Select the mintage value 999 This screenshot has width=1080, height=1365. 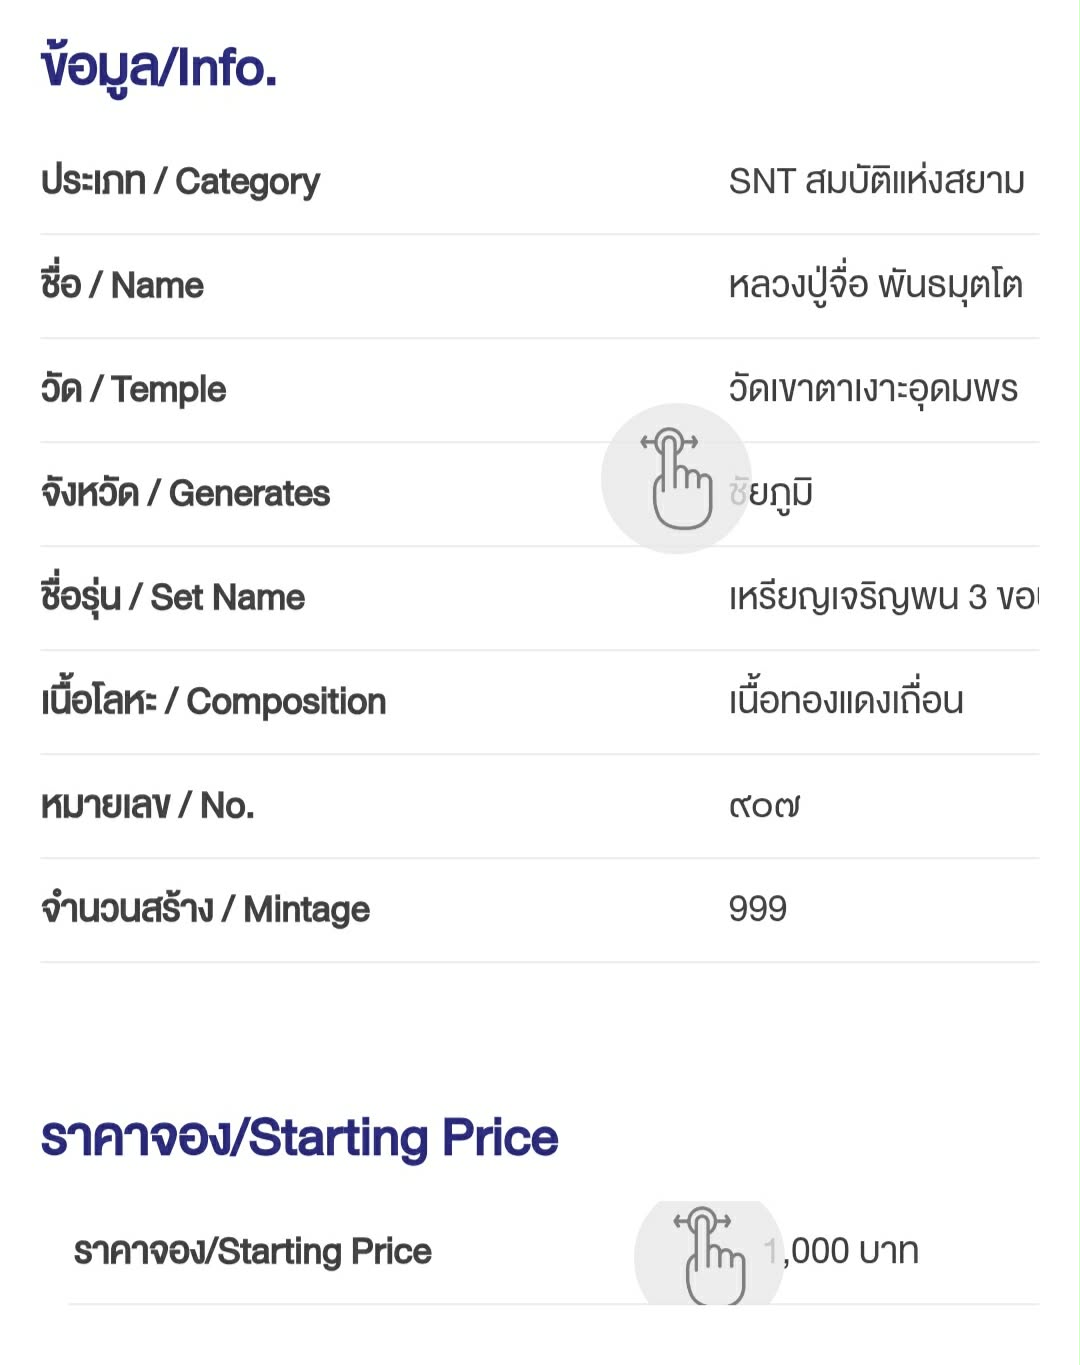pos(758,910)
